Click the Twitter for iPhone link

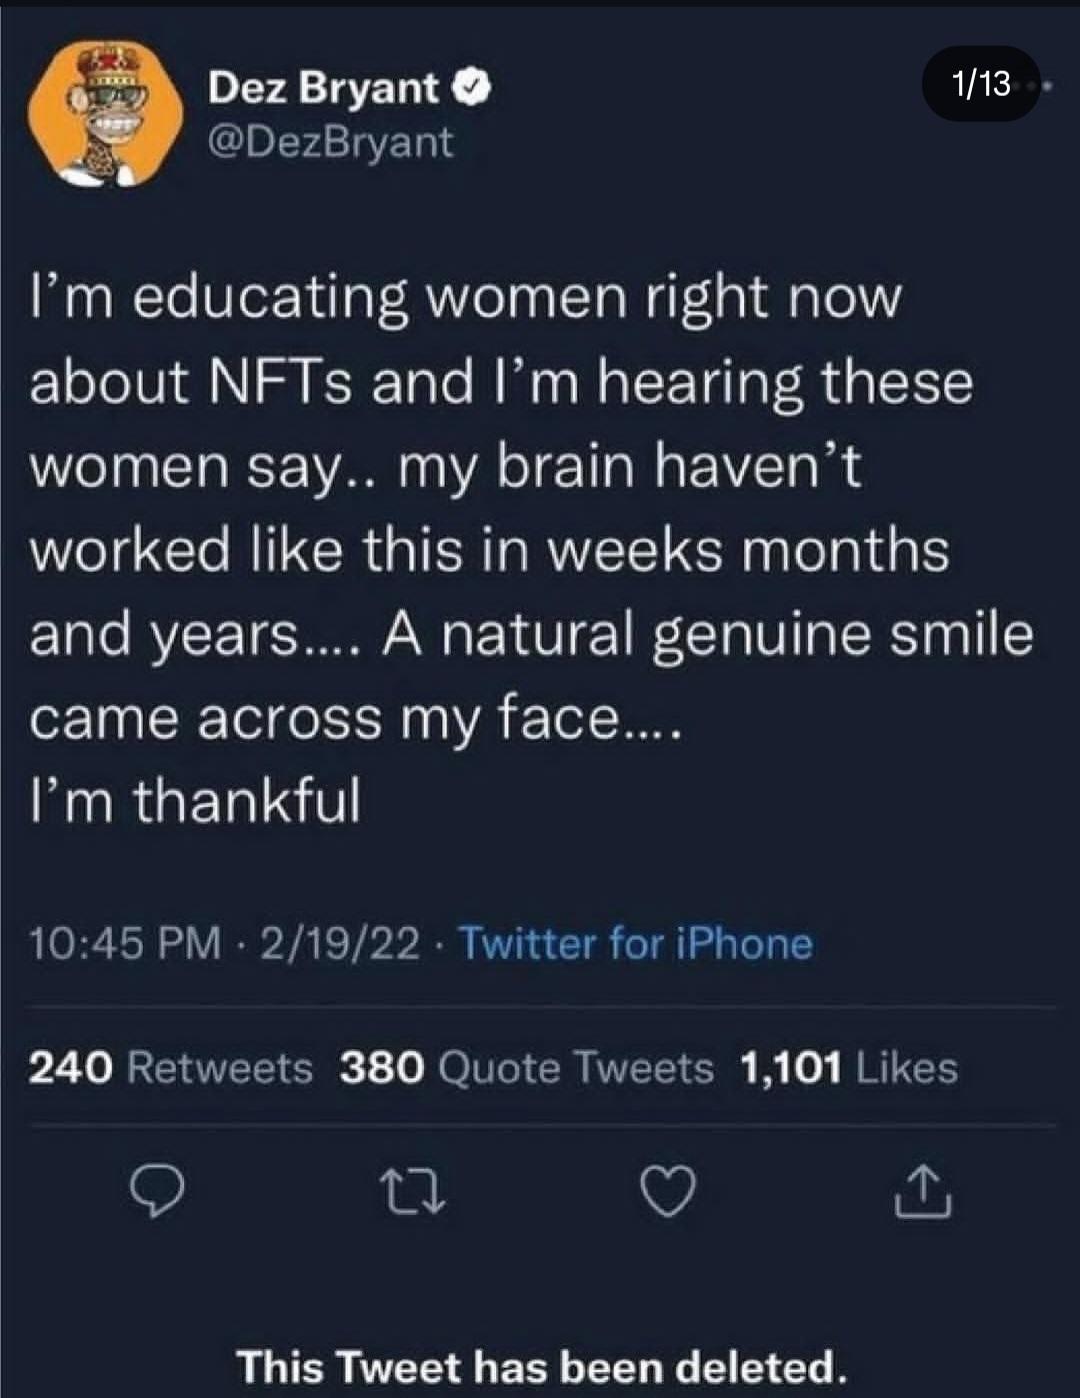pyautogui.click(x=635, y=943)
